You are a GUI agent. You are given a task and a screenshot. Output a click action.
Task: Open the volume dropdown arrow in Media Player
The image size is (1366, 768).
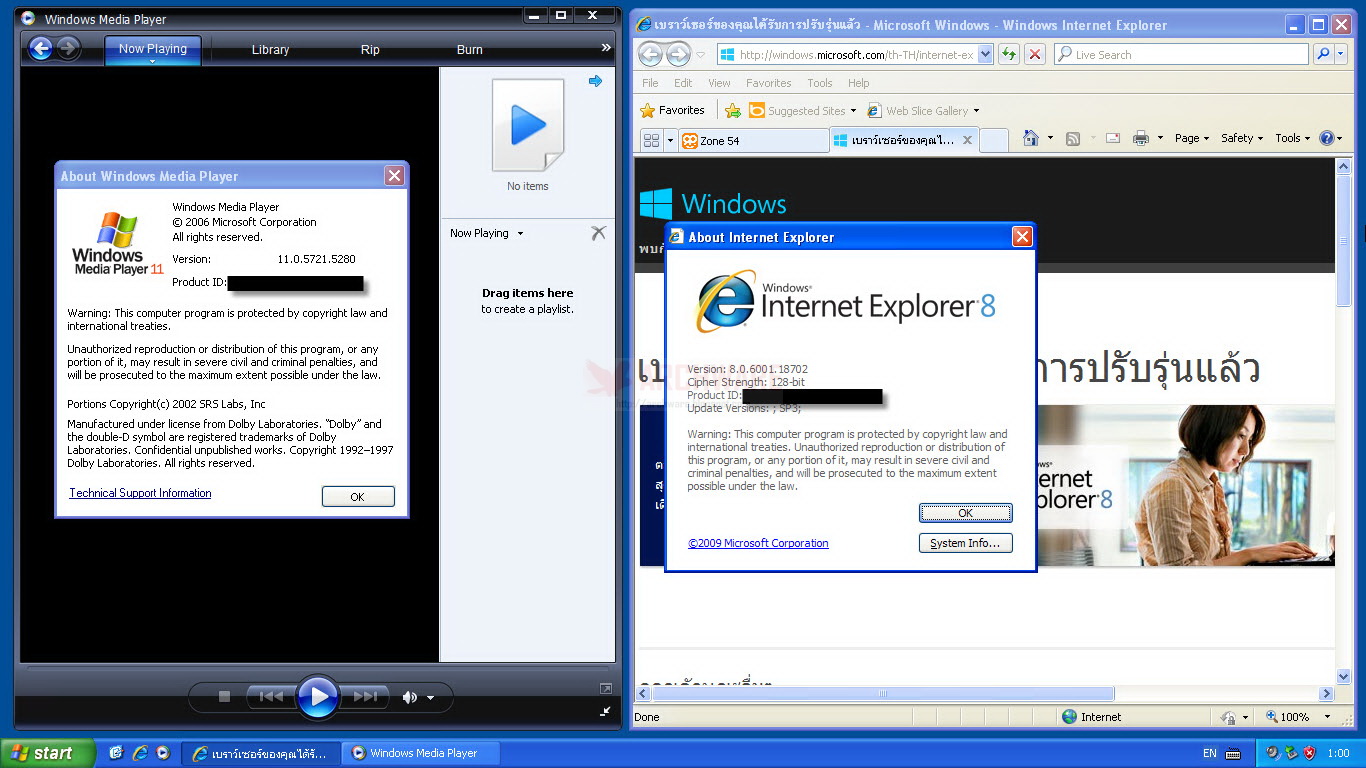(x=431, y=698)
